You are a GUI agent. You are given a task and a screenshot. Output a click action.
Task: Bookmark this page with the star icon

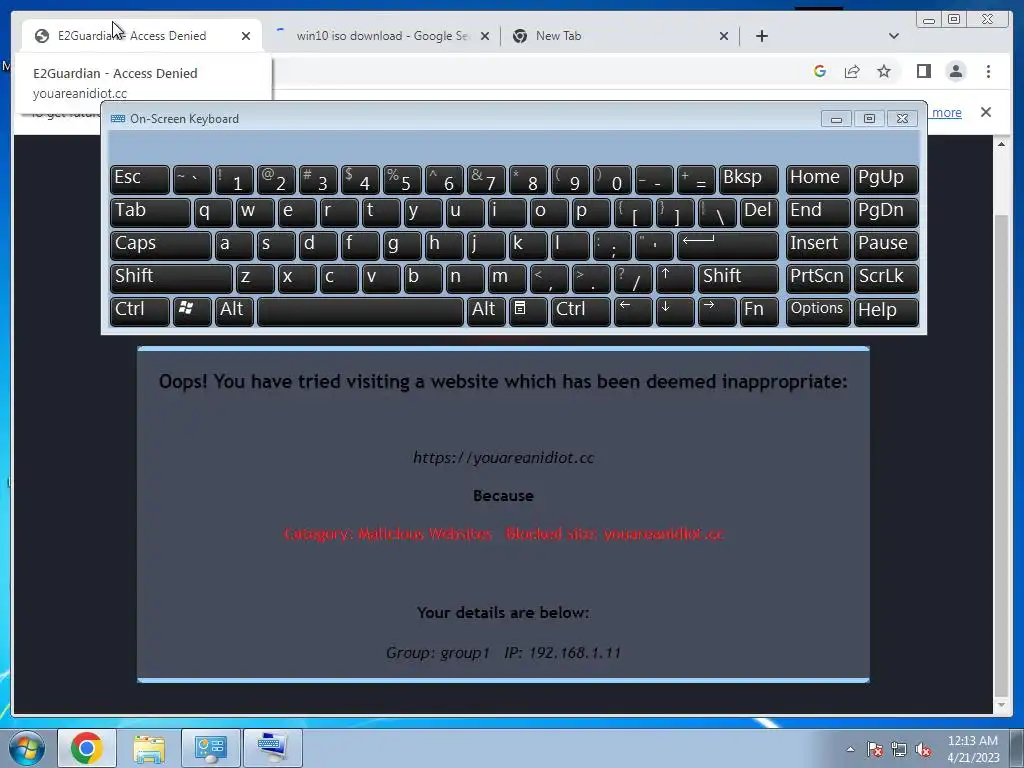point(884,71)
